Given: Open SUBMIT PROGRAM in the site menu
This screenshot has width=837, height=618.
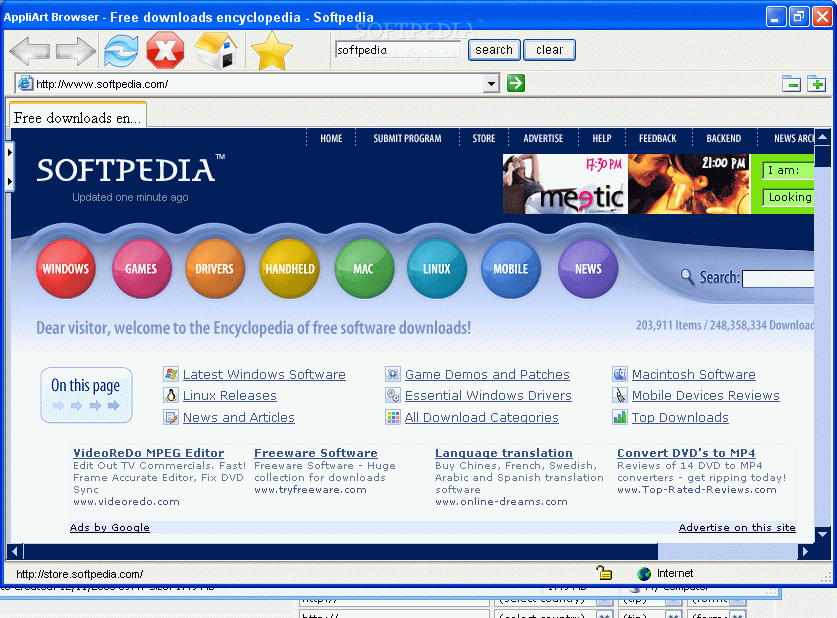Looking at the screenshot, I should point(407,138).
